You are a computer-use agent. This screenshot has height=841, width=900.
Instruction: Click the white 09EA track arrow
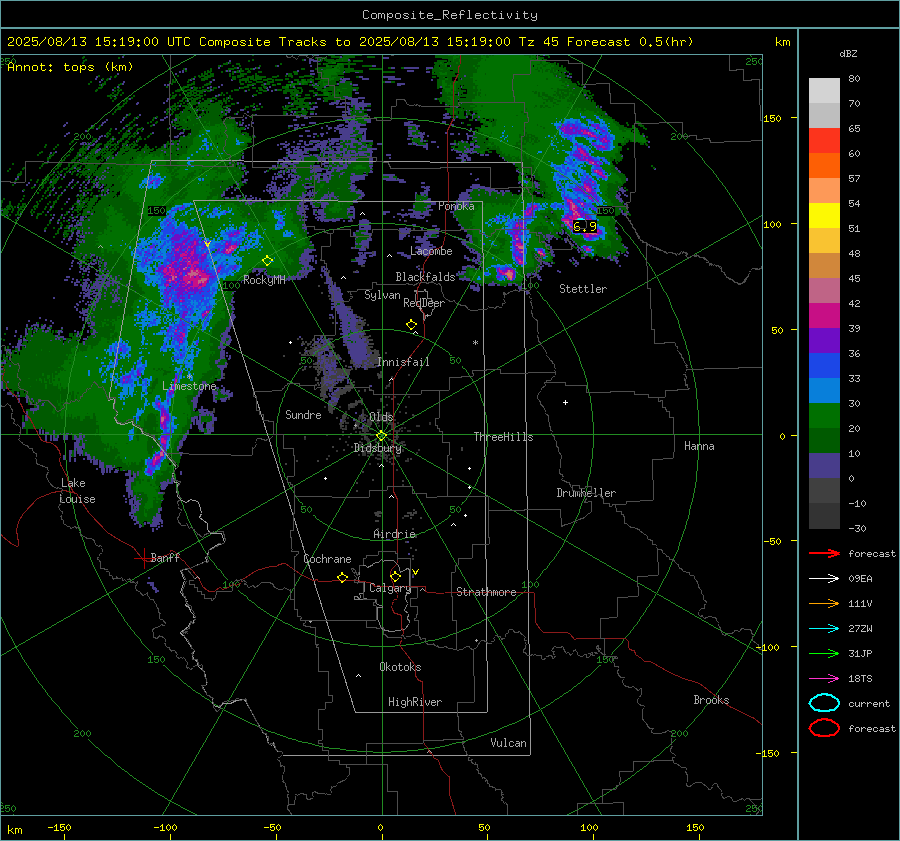(824, 579)
